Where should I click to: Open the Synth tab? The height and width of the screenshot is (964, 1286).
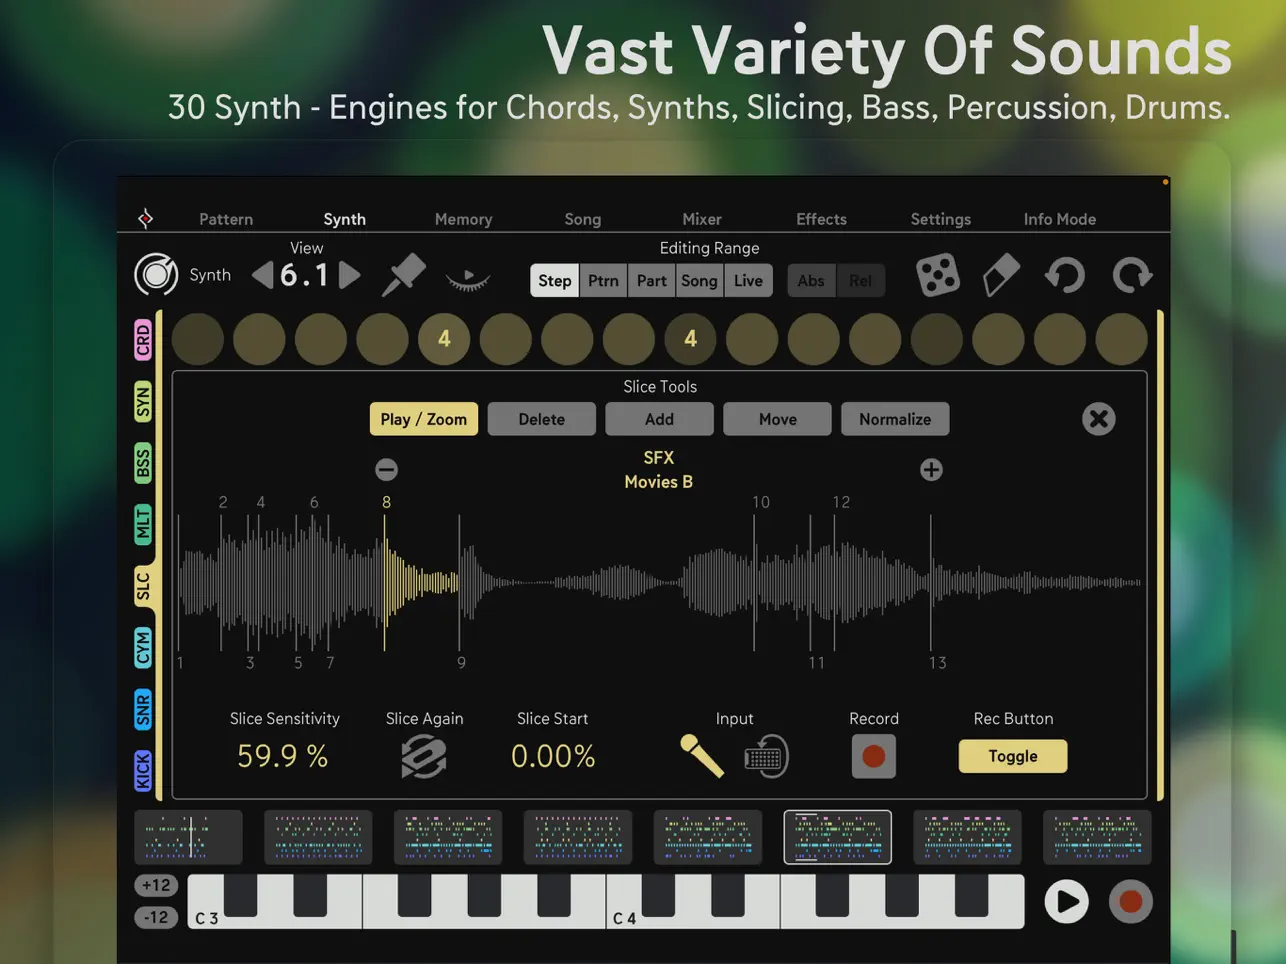coord(344,219)
